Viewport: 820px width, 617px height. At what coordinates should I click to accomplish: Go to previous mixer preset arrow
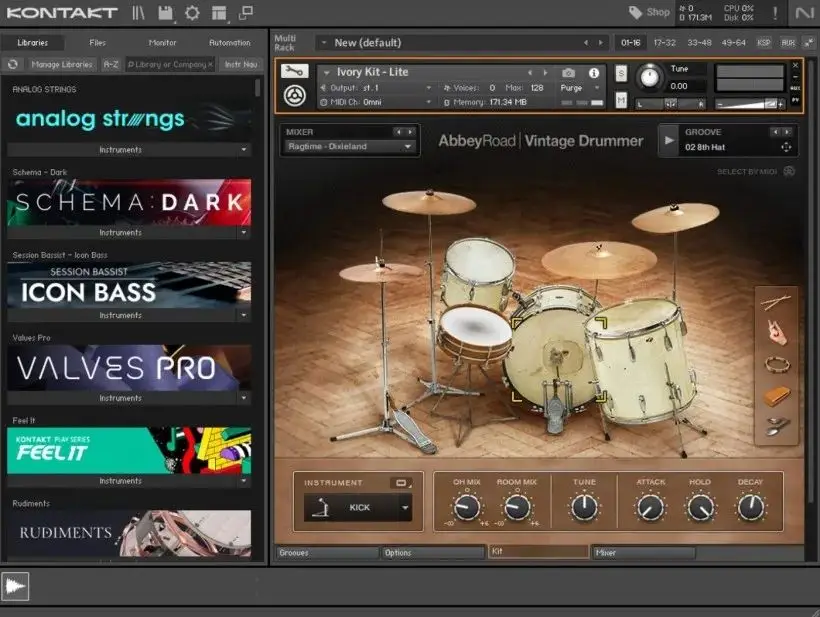398,132
